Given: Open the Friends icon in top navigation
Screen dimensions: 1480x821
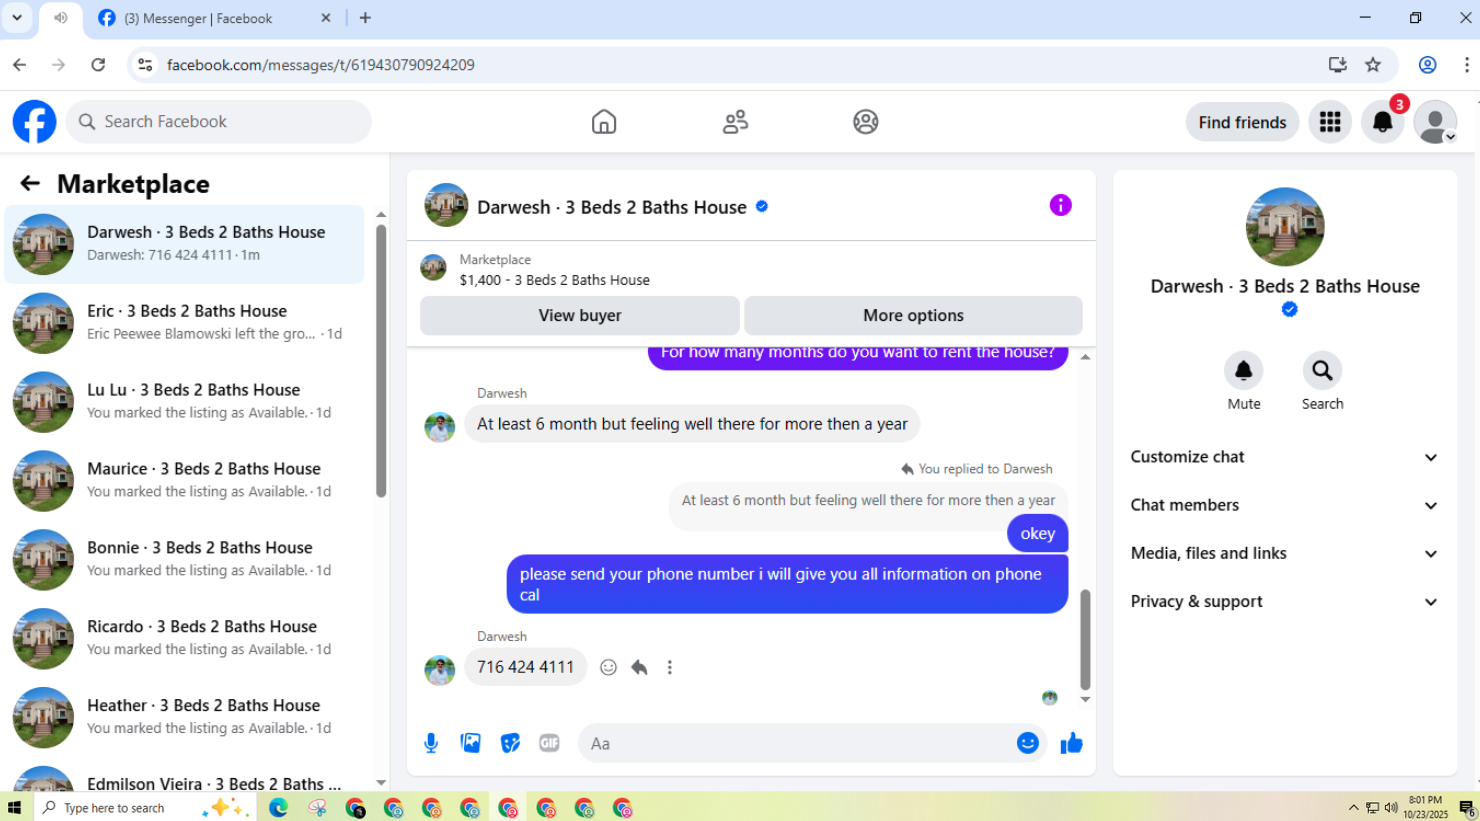Looking at the screenshot, I should [x=735, y=122].
